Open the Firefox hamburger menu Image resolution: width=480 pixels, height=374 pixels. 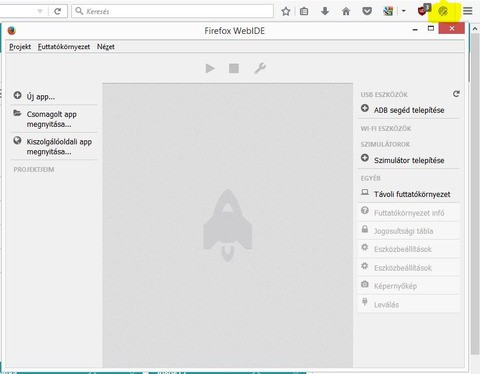(x=468, y=11)
